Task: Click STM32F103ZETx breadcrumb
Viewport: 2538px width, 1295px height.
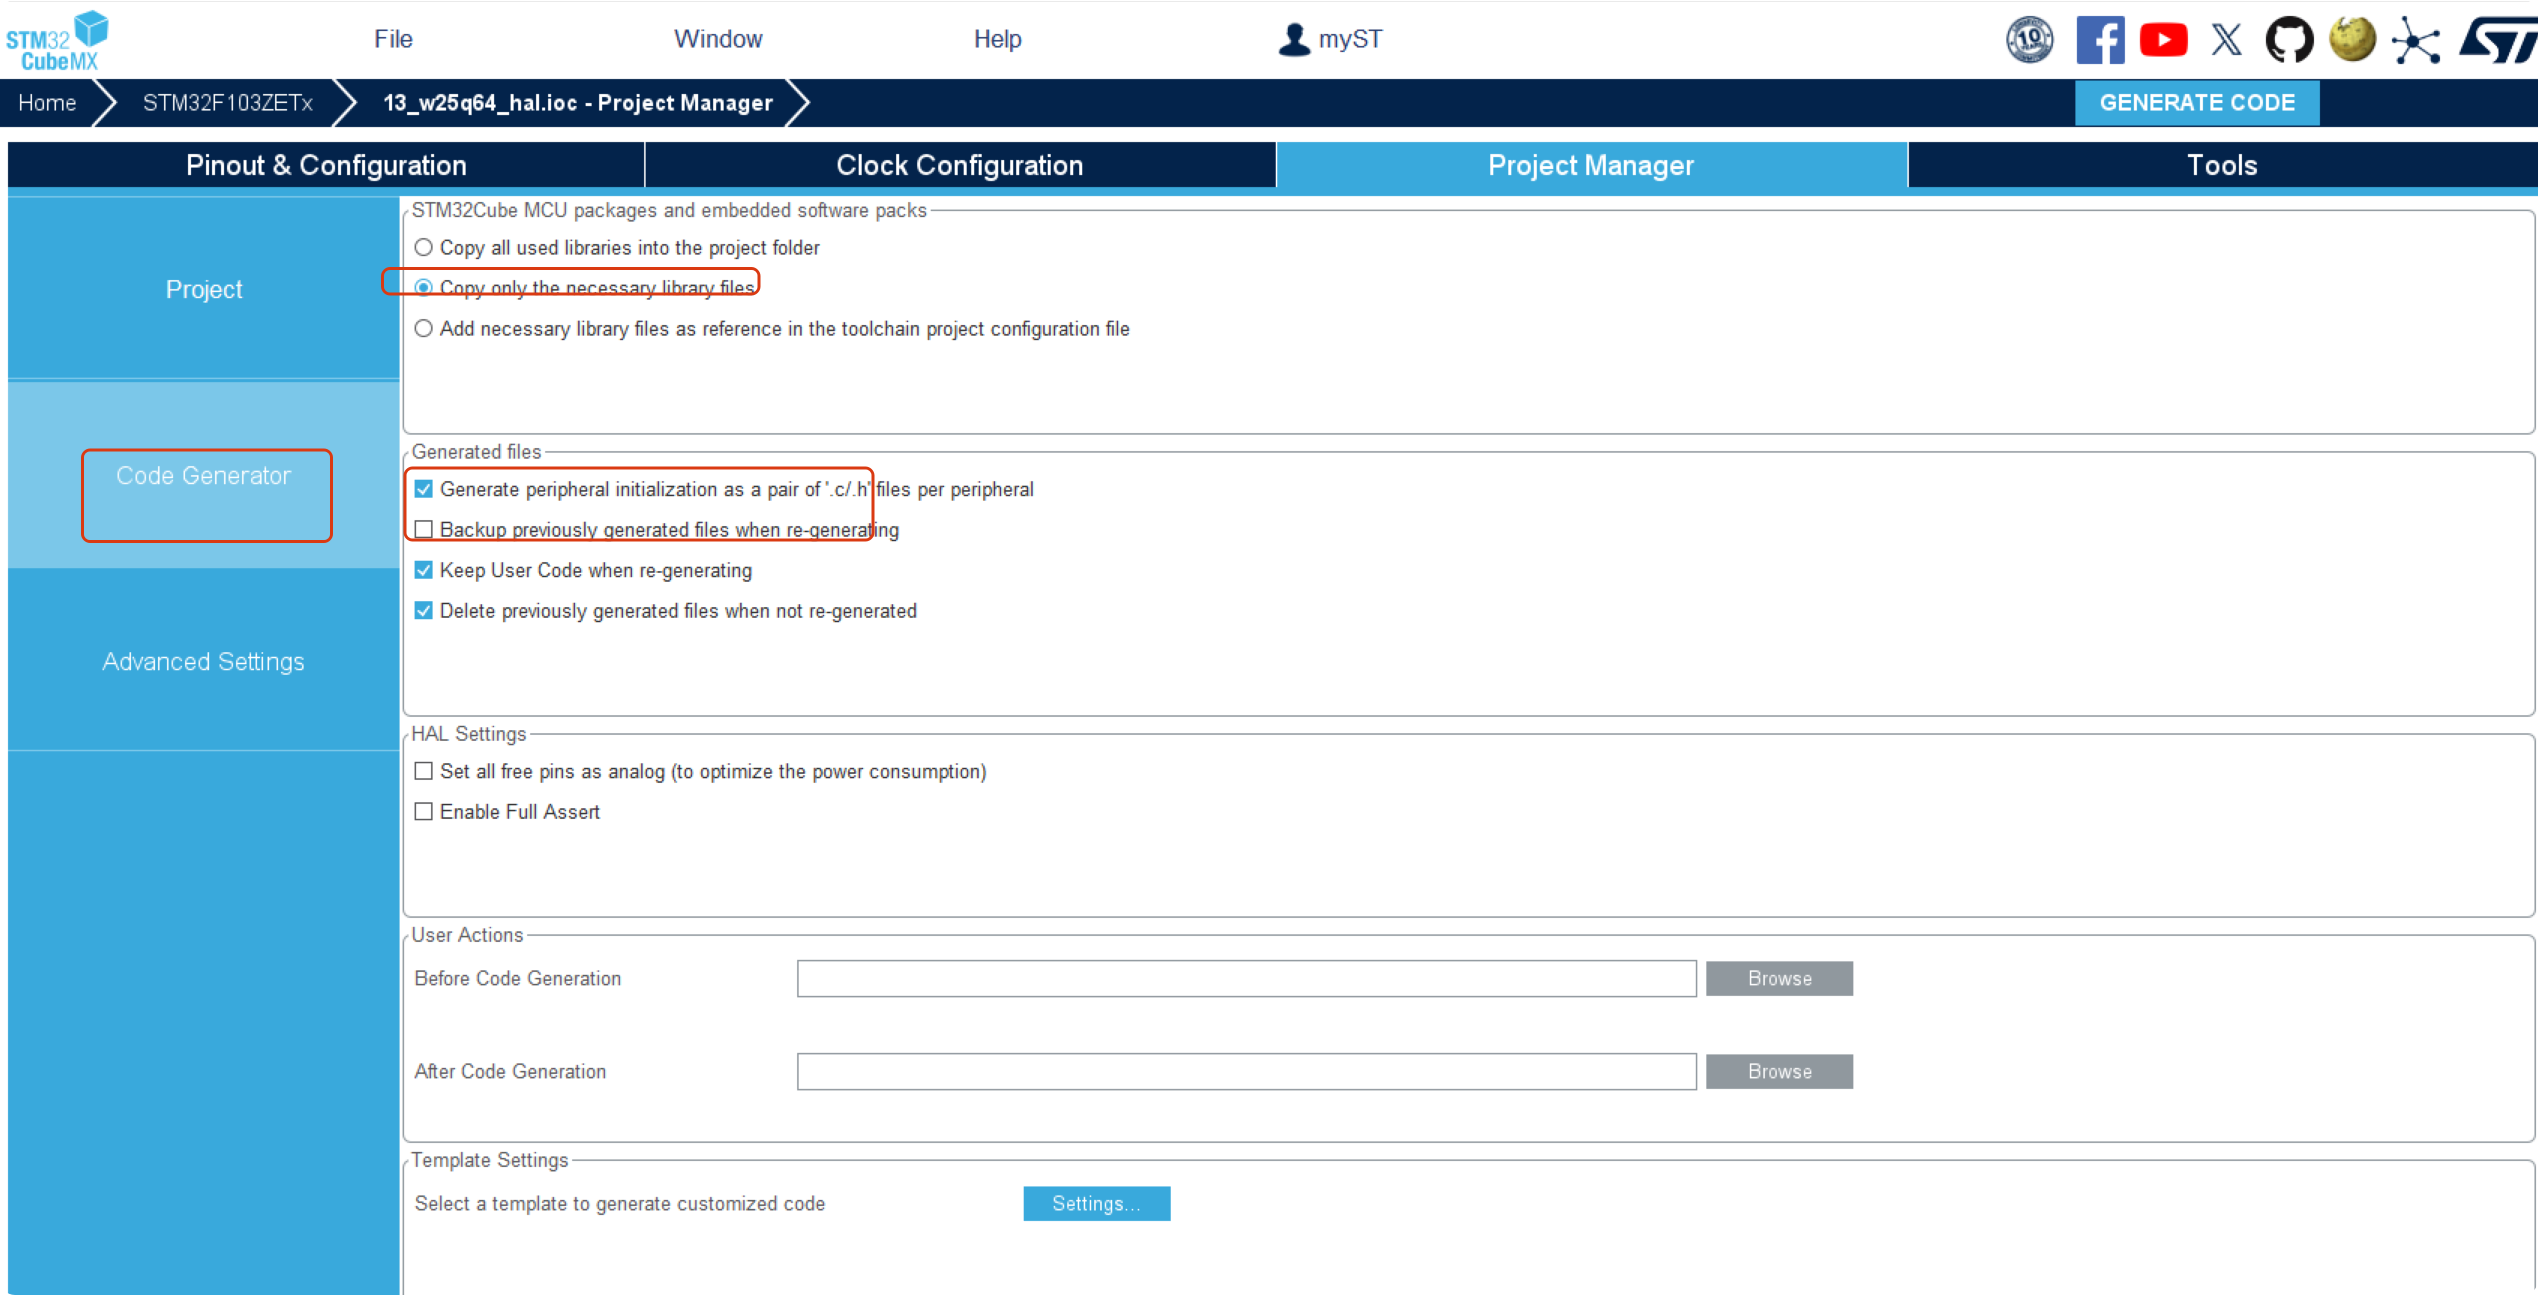Action: tap(227, 103)
